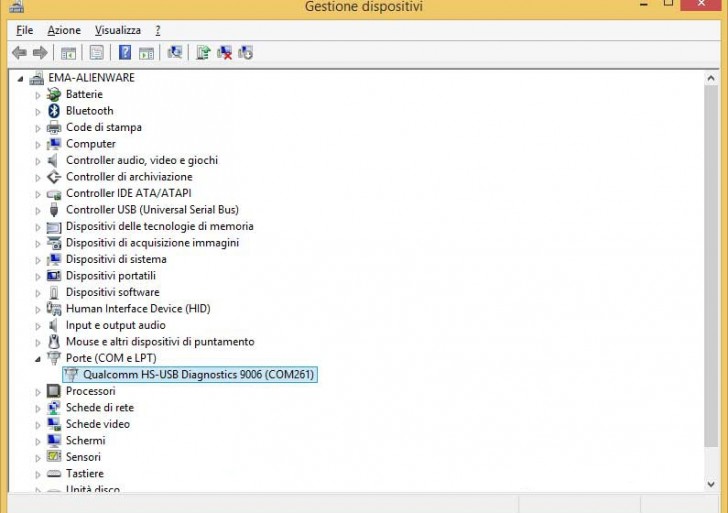Click the scrollbar down arrow
Viewport: 728px width, 513px height.
coord(711,484)
